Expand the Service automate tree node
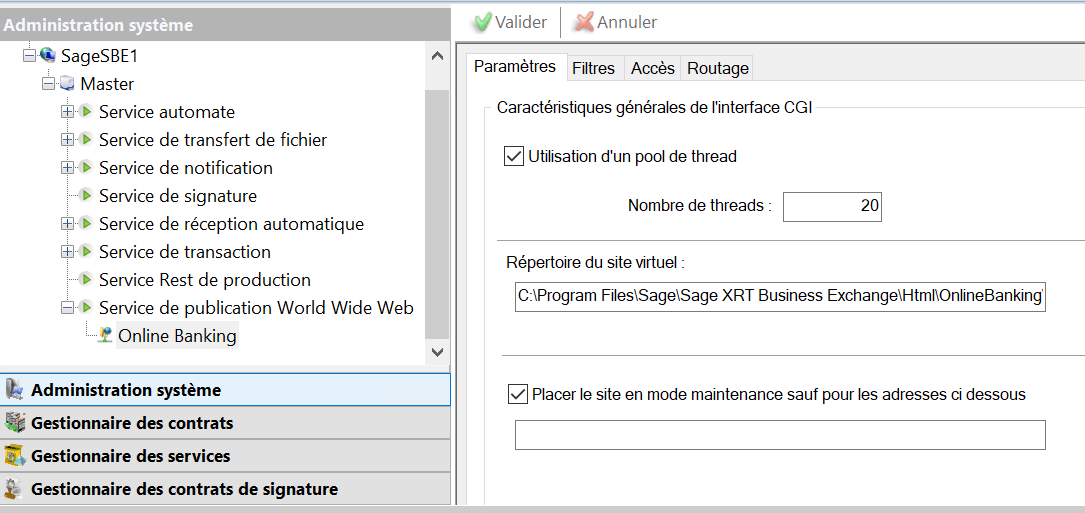 click(68, 112)
